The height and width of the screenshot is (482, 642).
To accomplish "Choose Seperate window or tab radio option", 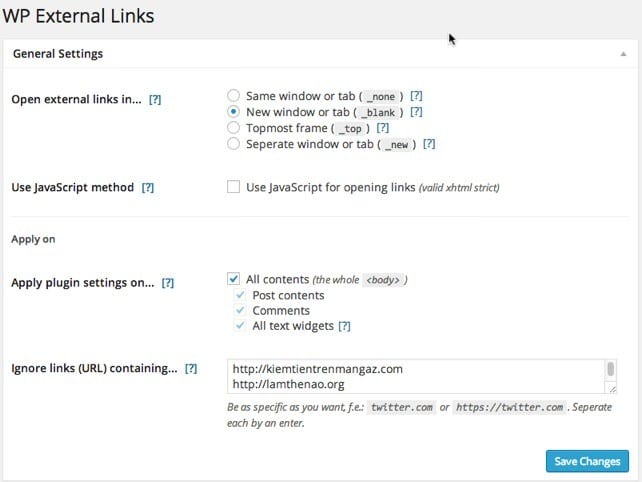I will click(x=233, y=144).
